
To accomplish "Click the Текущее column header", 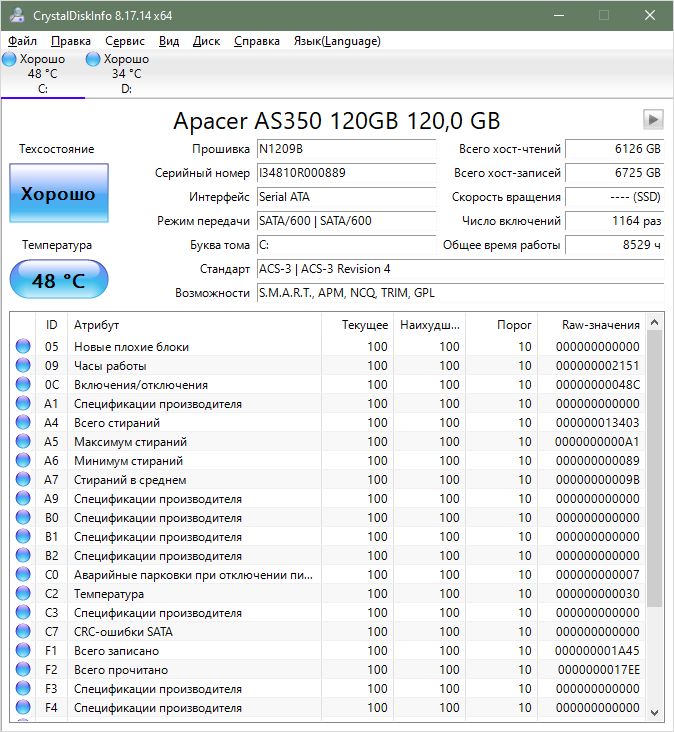I will (357, 325).
